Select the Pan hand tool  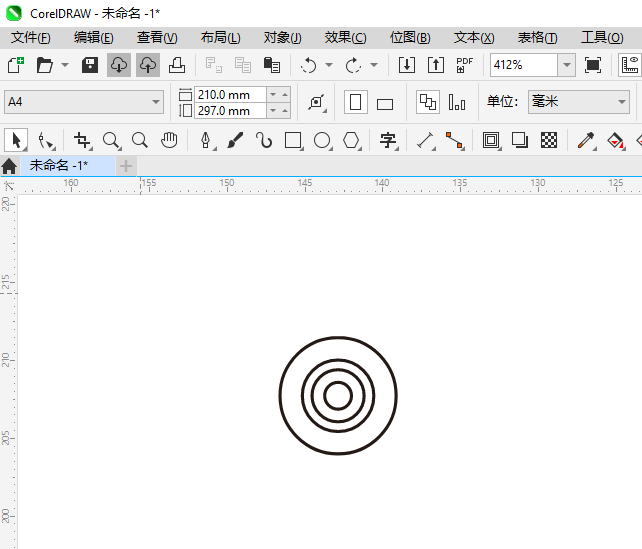[x=169, y=140]
